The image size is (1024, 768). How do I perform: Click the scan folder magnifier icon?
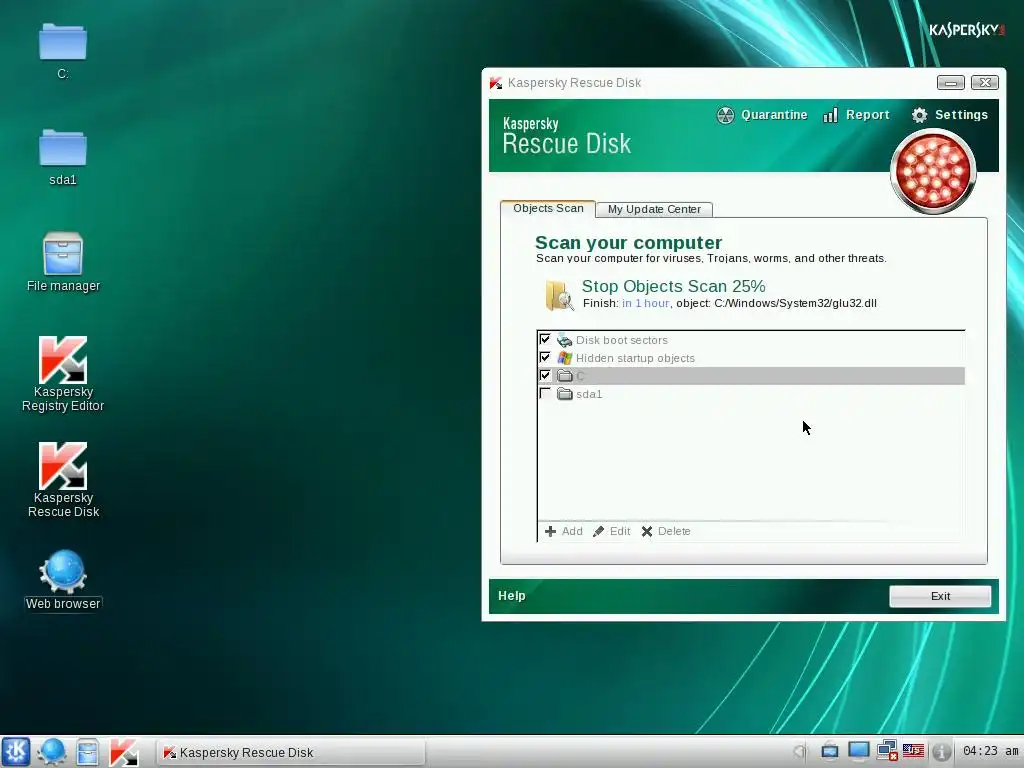(x=559, y=295)
